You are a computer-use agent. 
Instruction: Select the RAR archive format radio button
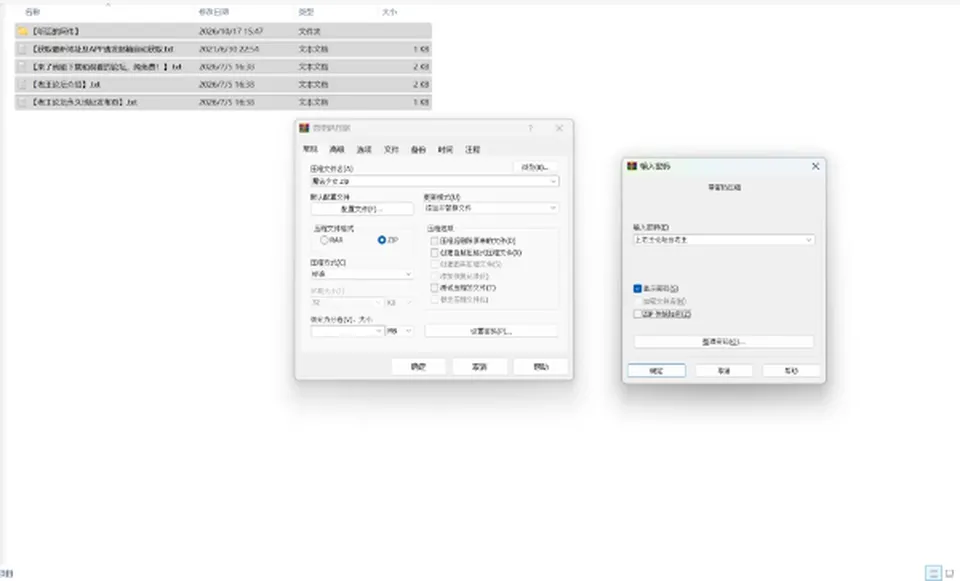(324, 240)
